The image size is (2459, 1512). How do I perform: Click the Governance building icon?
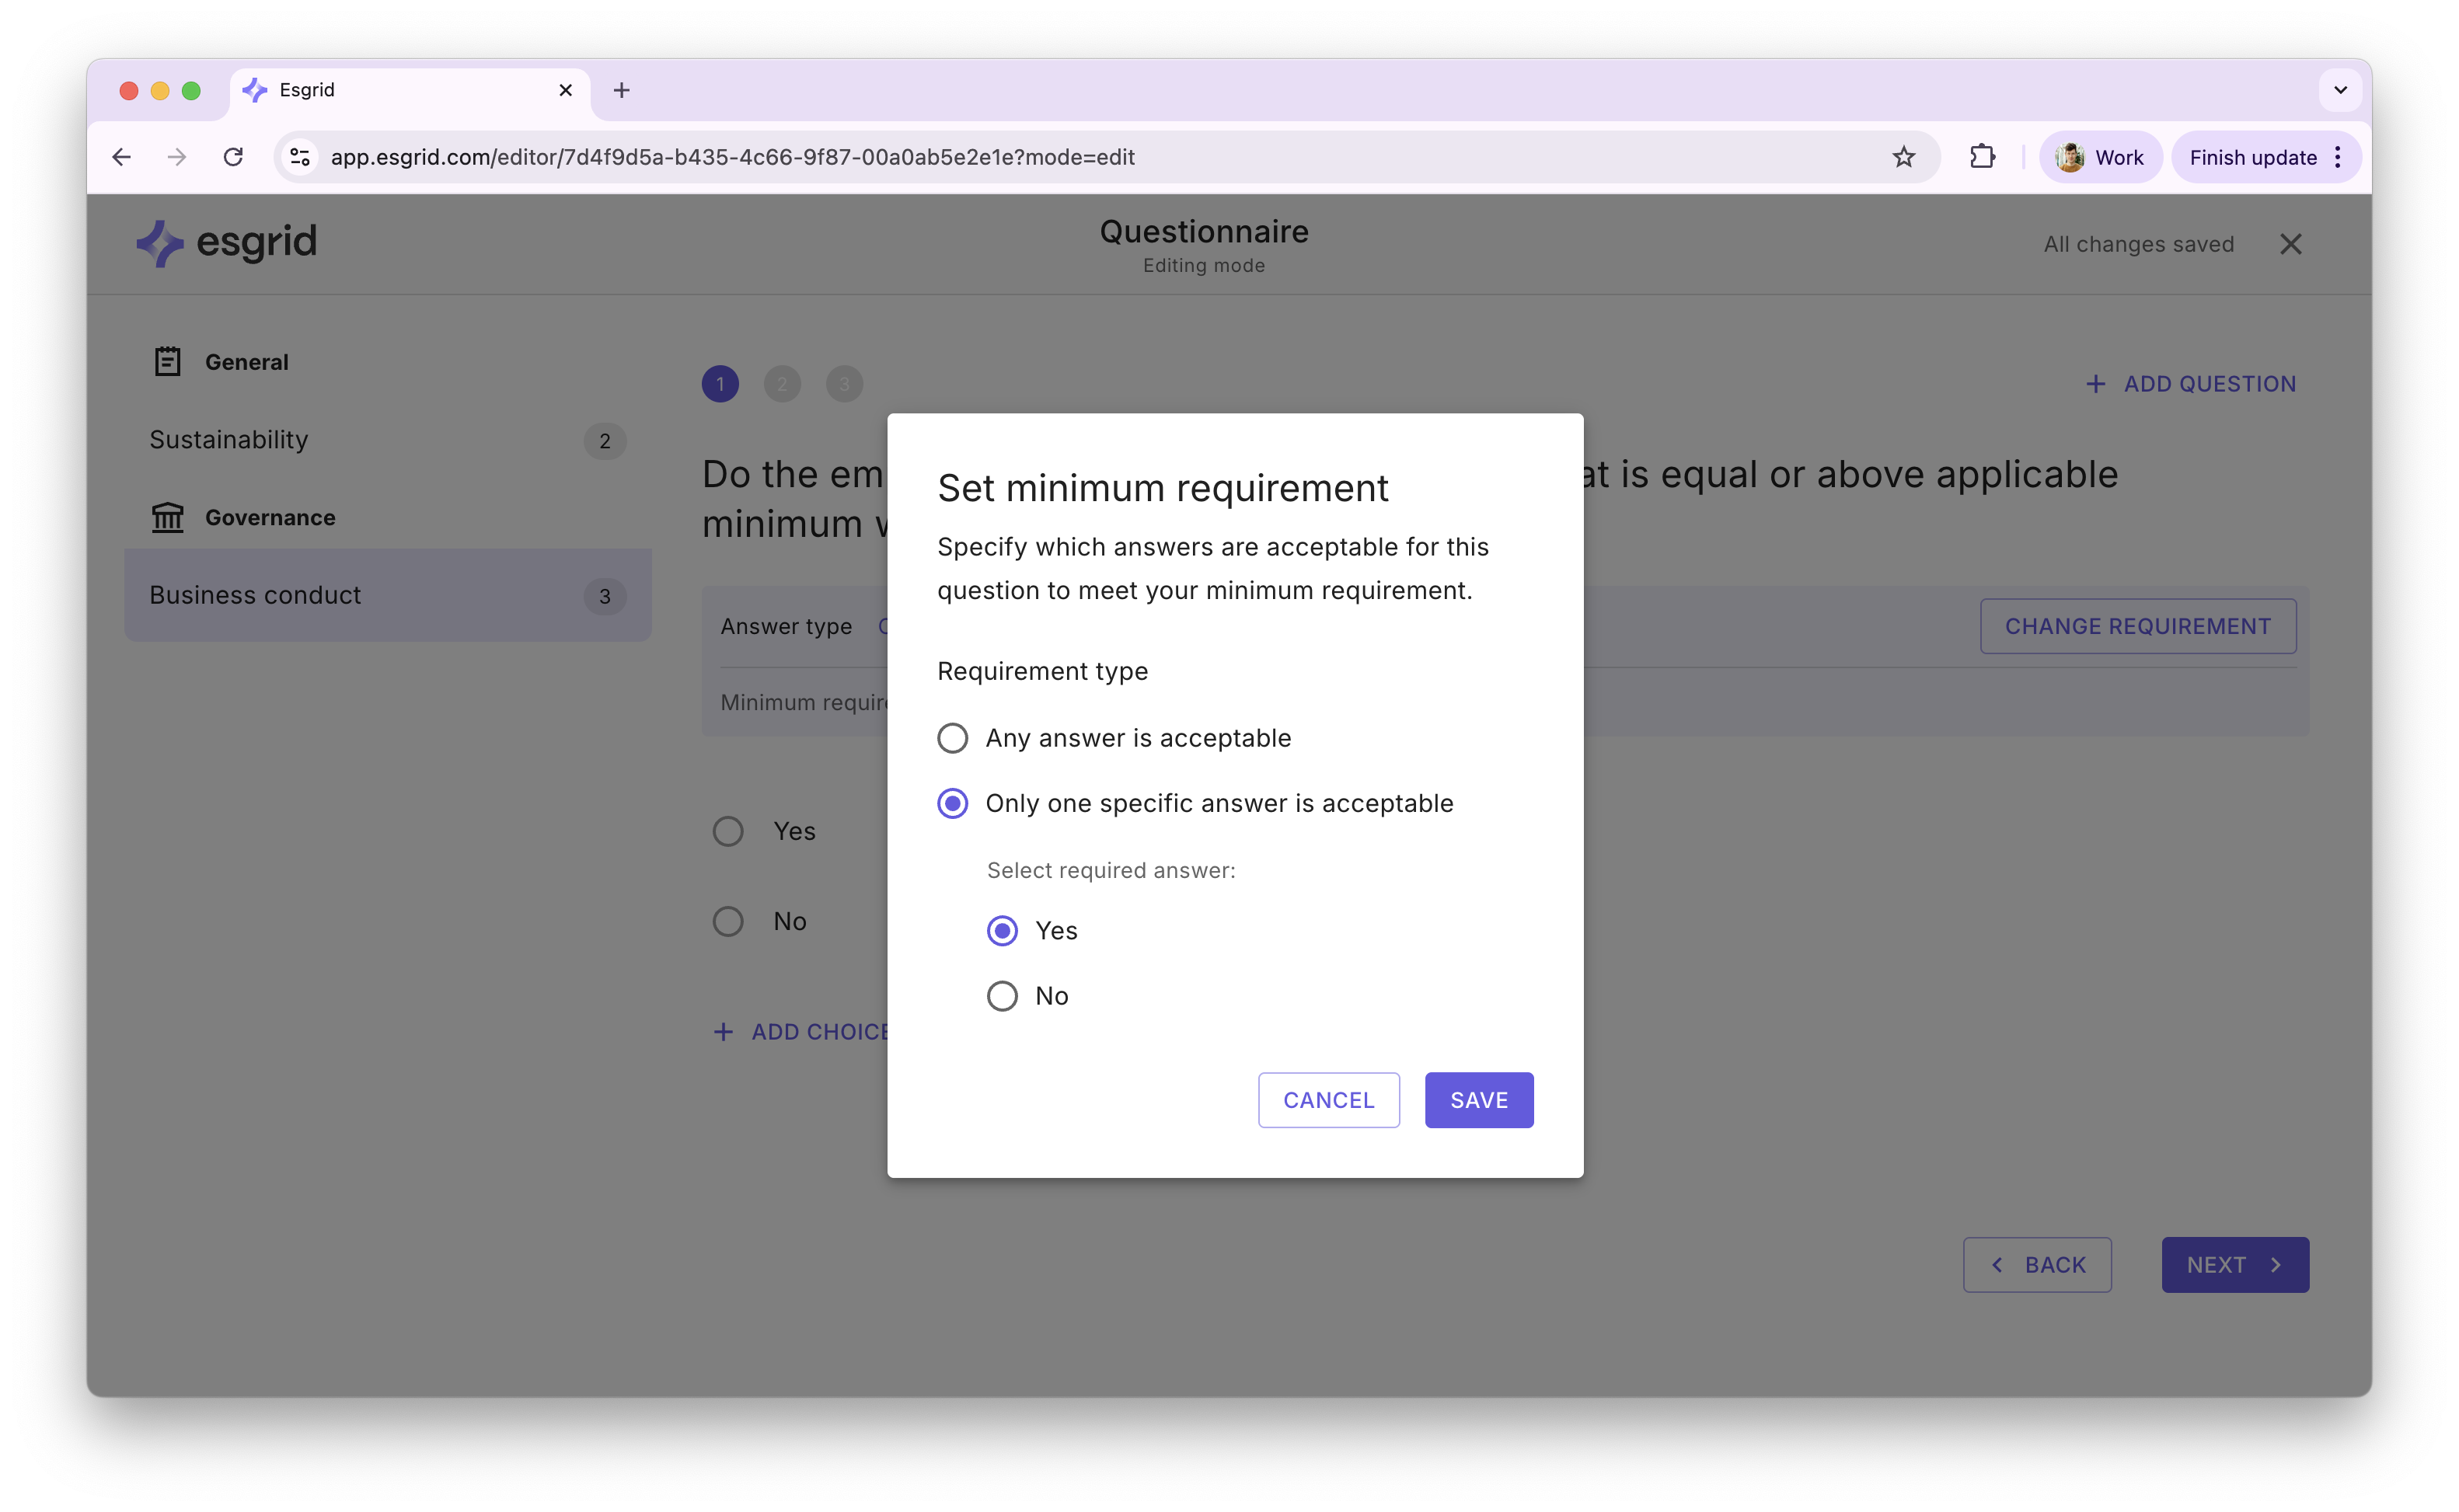click(x=167, y=517)
